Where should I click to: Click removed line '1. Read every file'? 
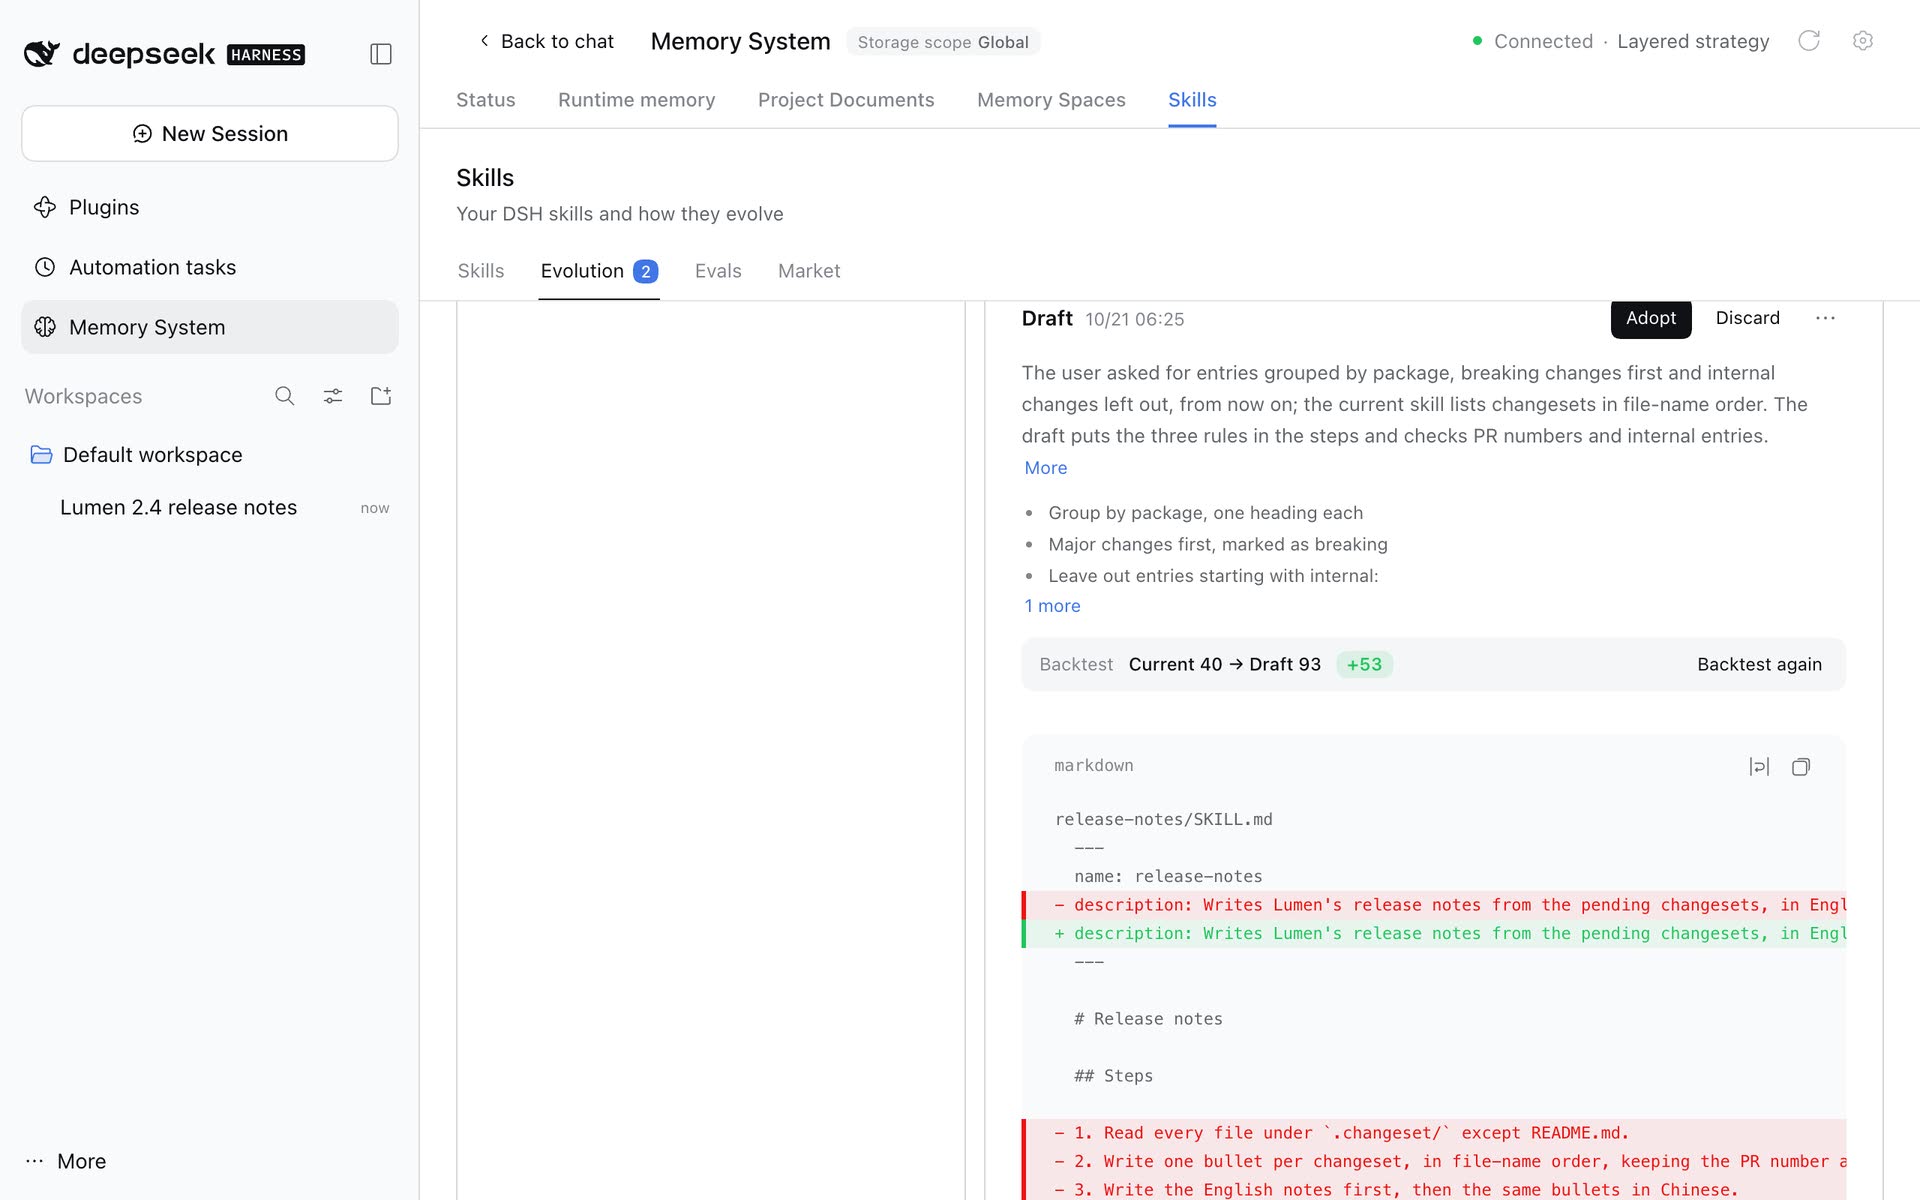point(1434,1133)
